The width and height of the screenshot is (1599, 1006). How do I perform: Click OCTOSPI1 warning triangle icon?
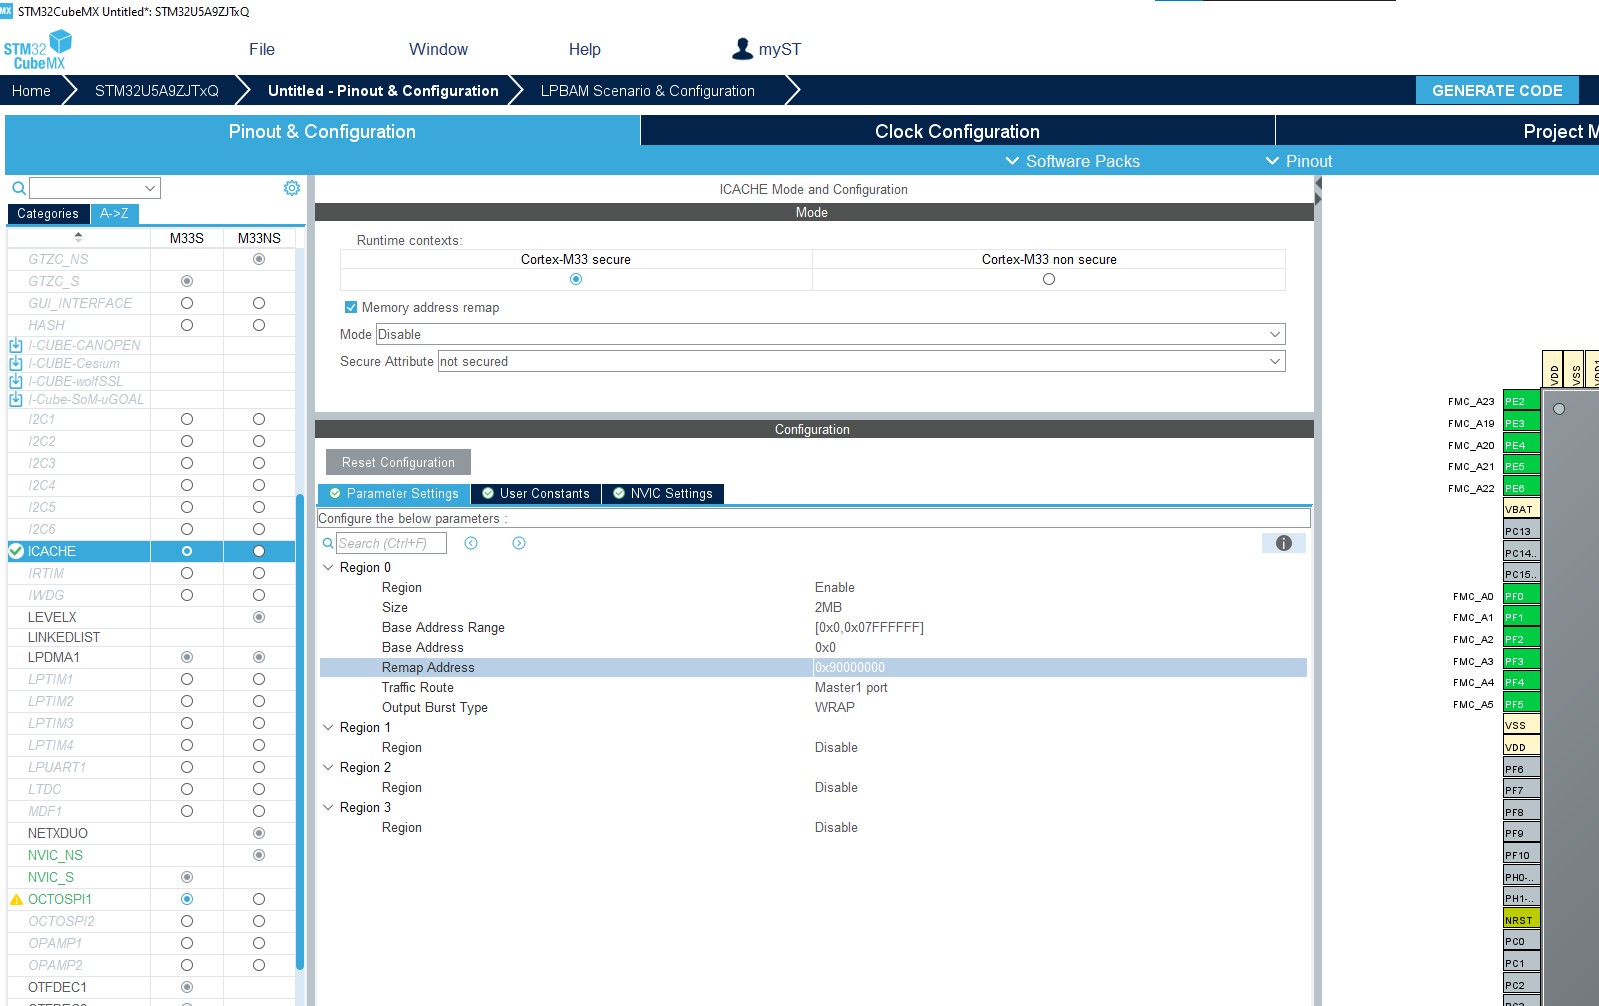click(16, 899)
